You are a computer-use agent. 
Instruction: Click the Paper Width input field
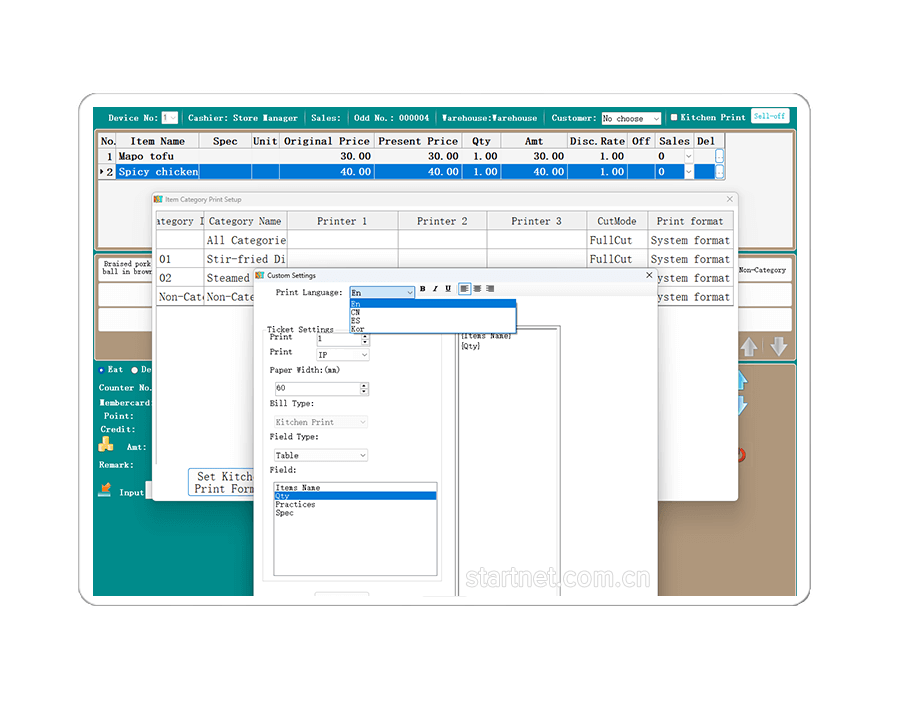click(315, 388)
